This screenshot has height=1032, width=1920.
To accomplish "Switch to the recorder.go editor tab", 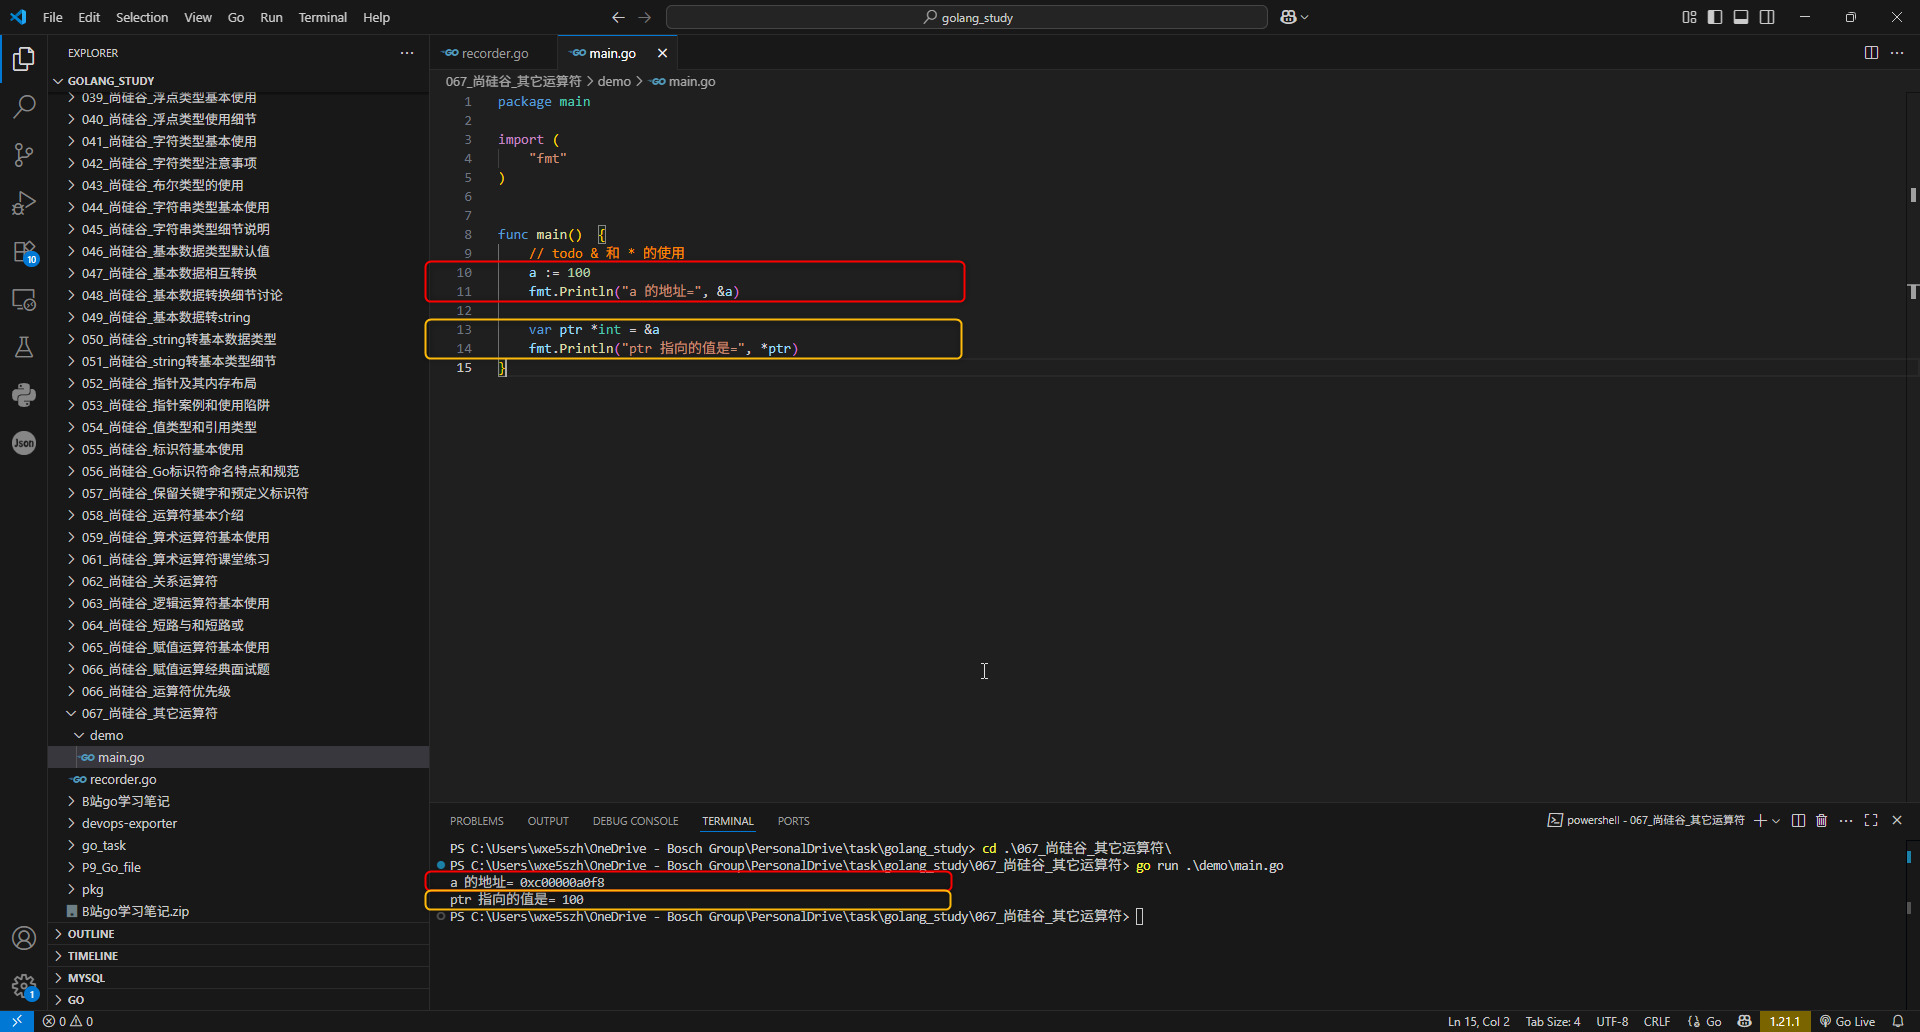I will [494, 53].
